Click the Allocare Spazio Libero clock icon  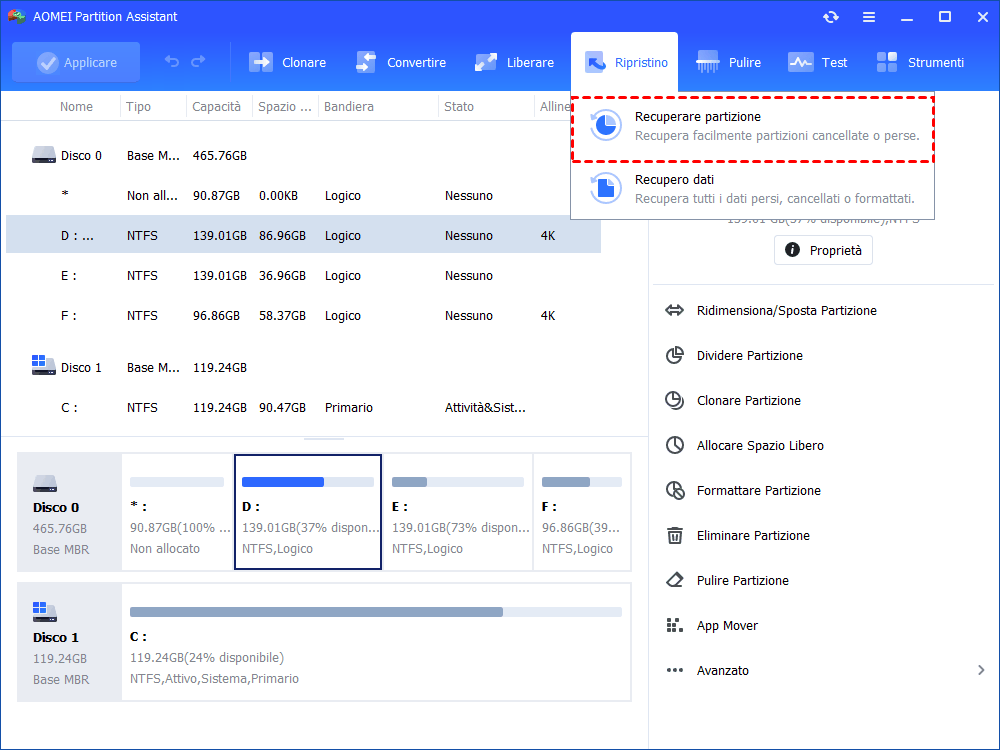coord(675,445)
